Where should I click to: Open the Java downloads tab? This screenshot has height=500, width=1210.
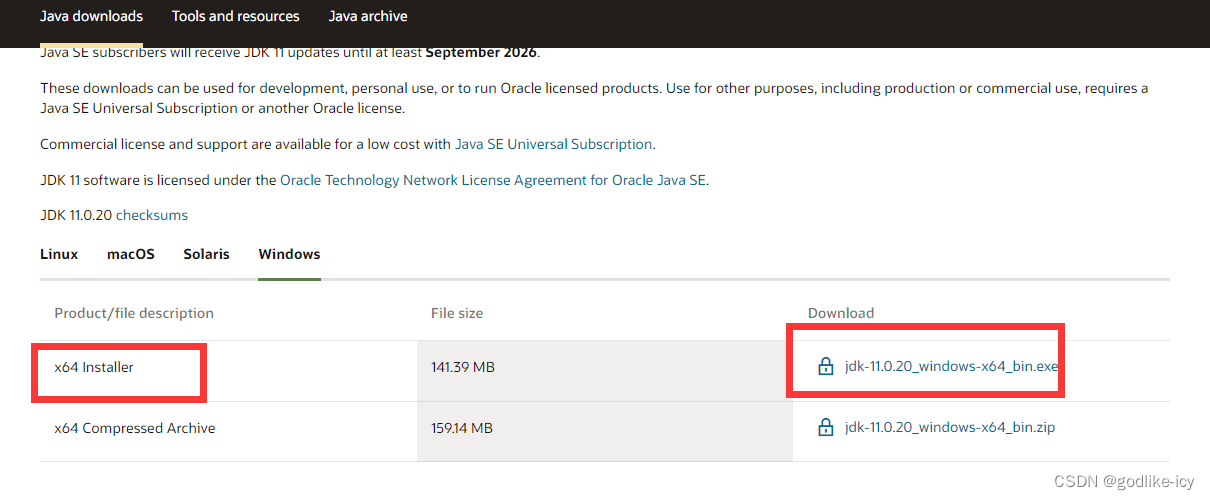coord(91,16)
